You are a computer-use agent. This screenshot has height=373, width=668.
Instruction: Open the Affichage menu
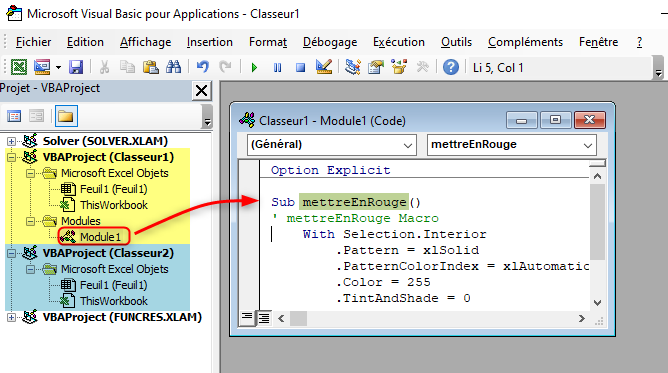pyautogui.click(x=145, y=42)
